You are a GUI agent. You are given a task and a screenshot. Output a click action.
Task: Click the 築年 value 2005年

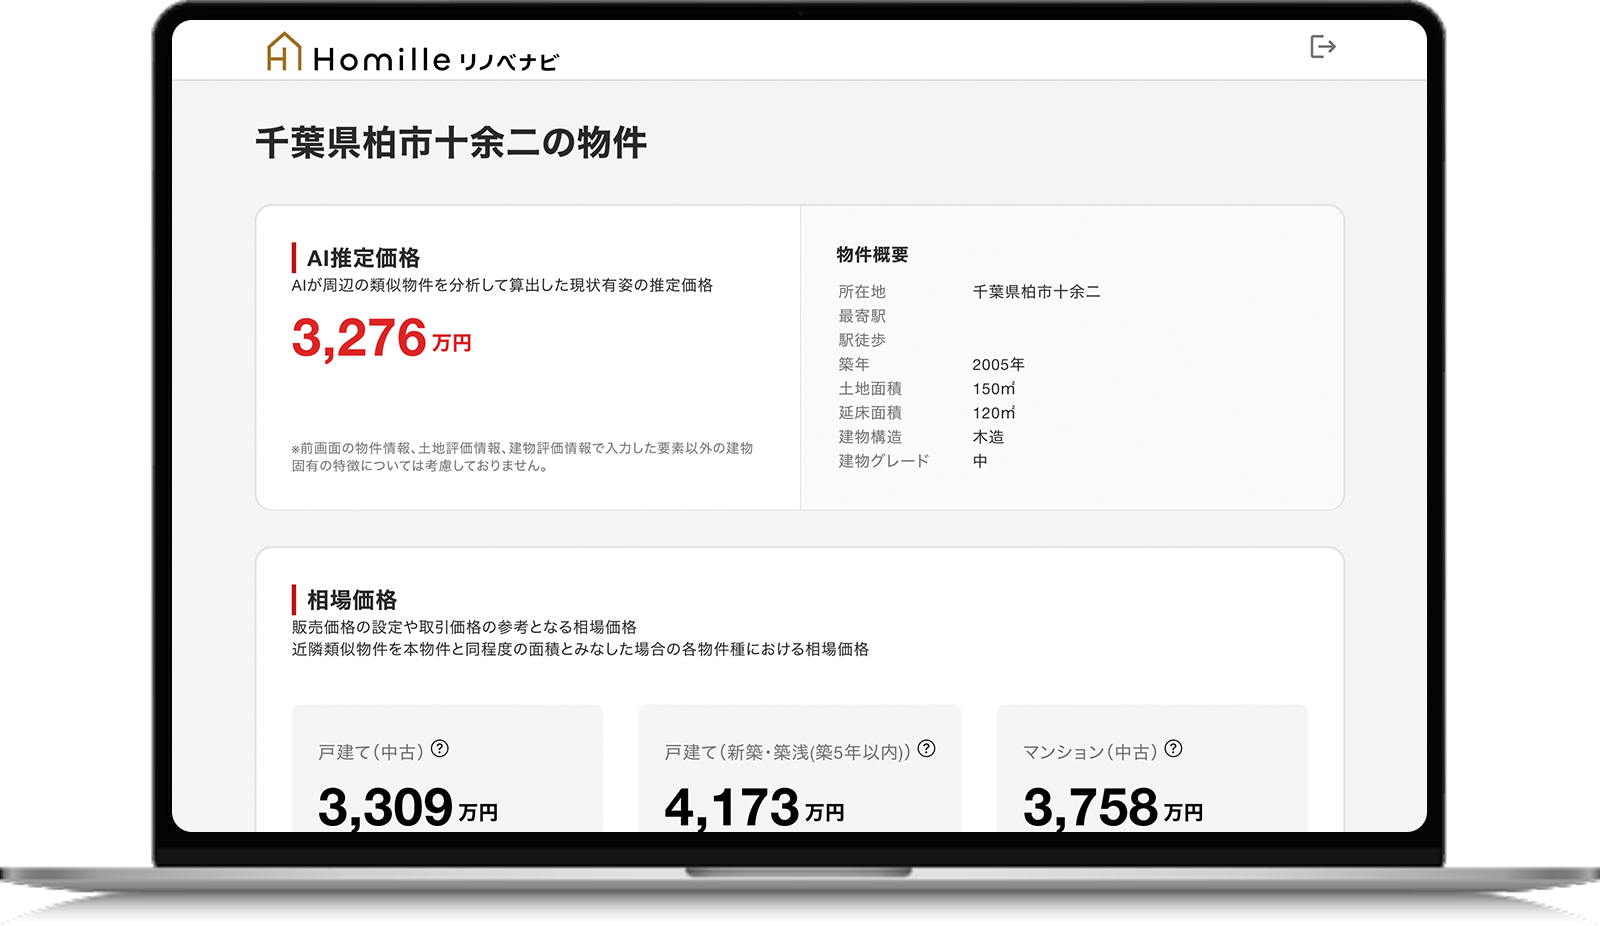point(998,364)
